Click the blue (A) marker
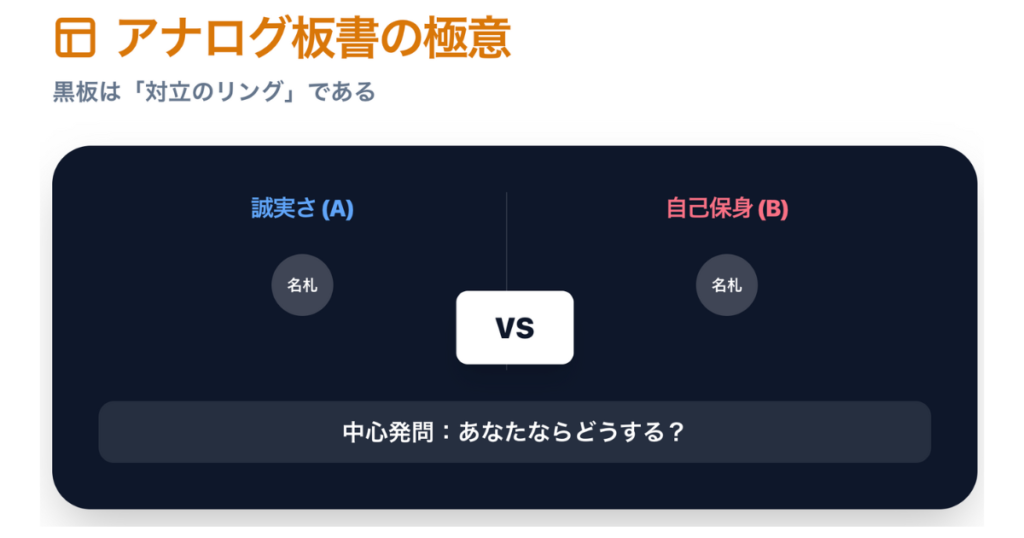Image resolution: width=1024 pixels, height=538 pixels. (x=338, y=209)
